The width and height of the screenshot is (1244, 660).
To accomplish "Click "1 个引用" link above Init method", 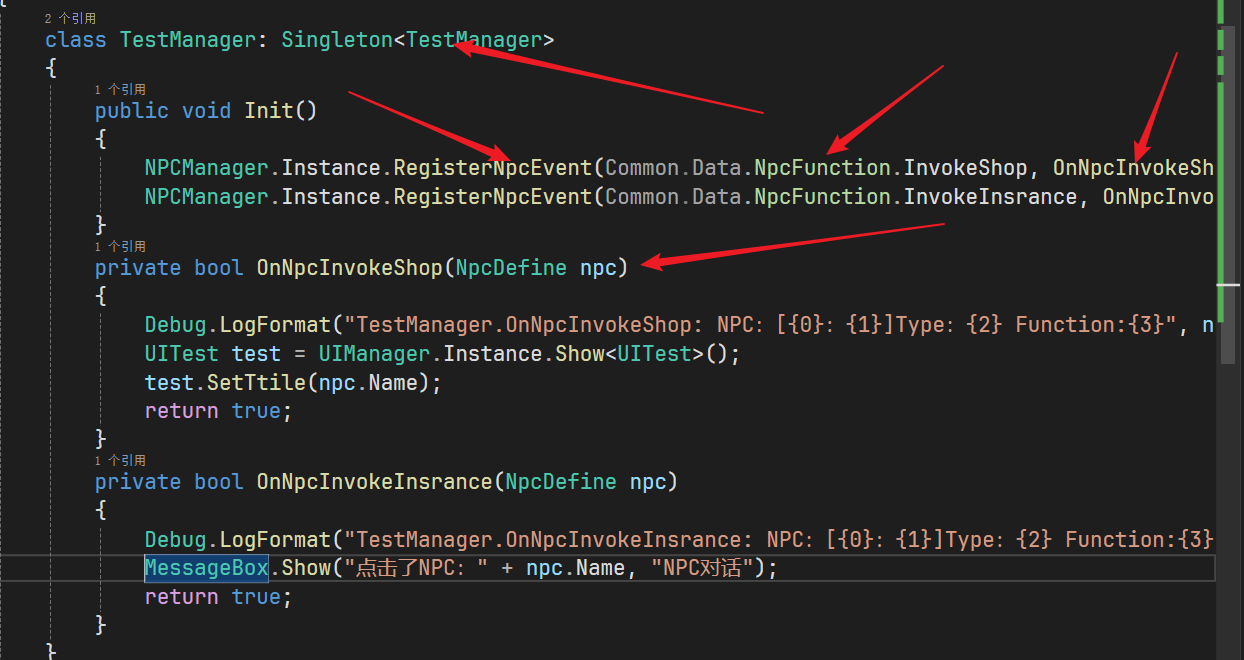I will point(120,89).
